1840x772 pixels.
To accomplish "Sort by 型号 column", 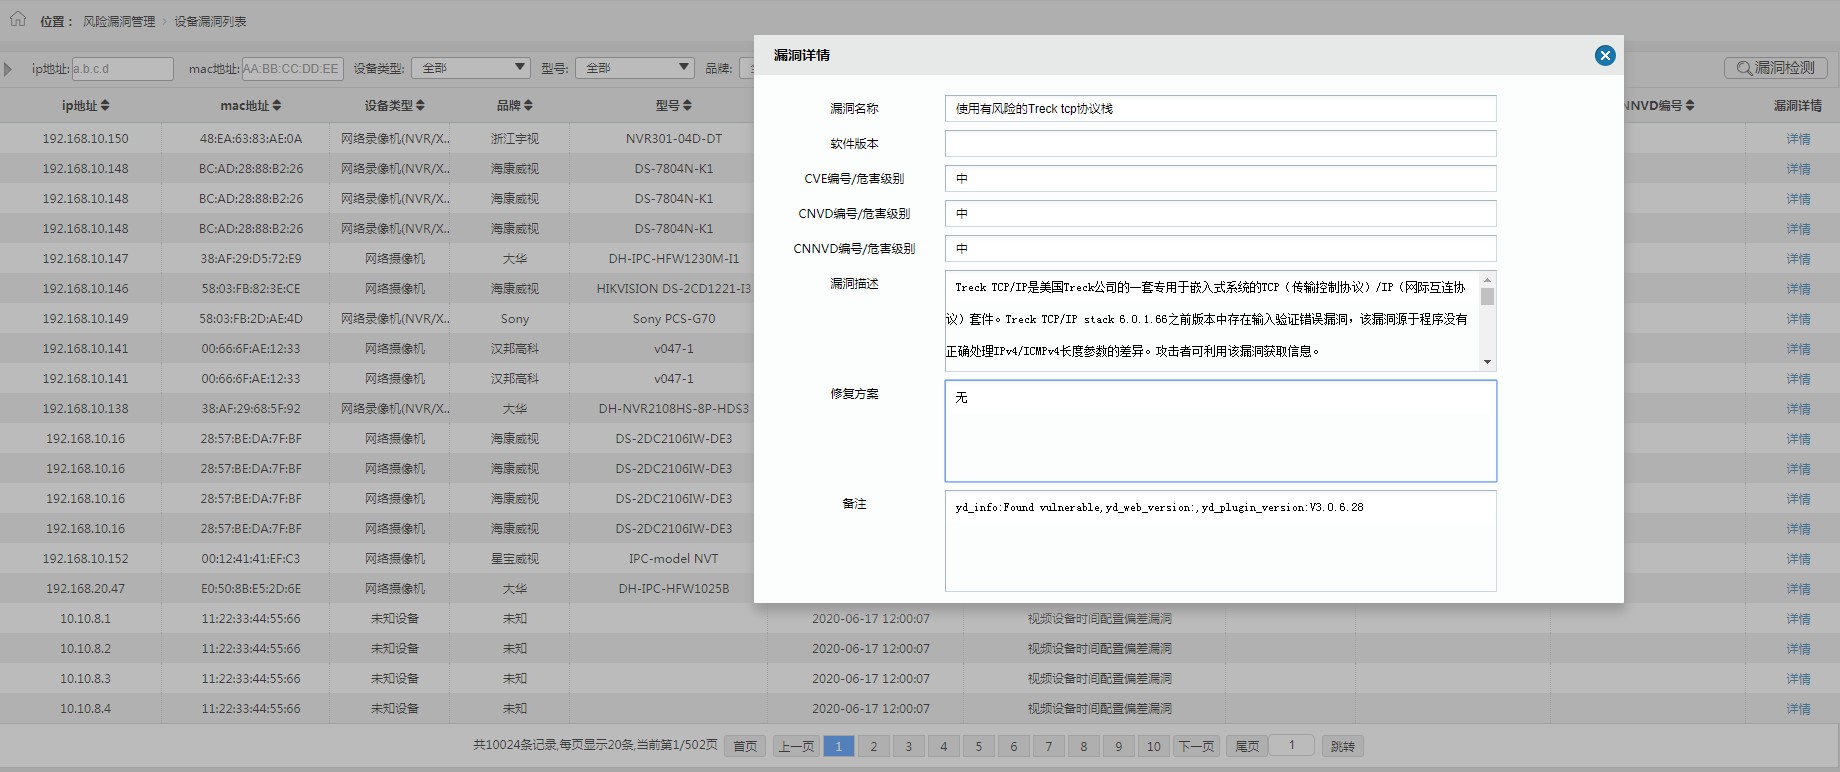I will pos(673,106).
